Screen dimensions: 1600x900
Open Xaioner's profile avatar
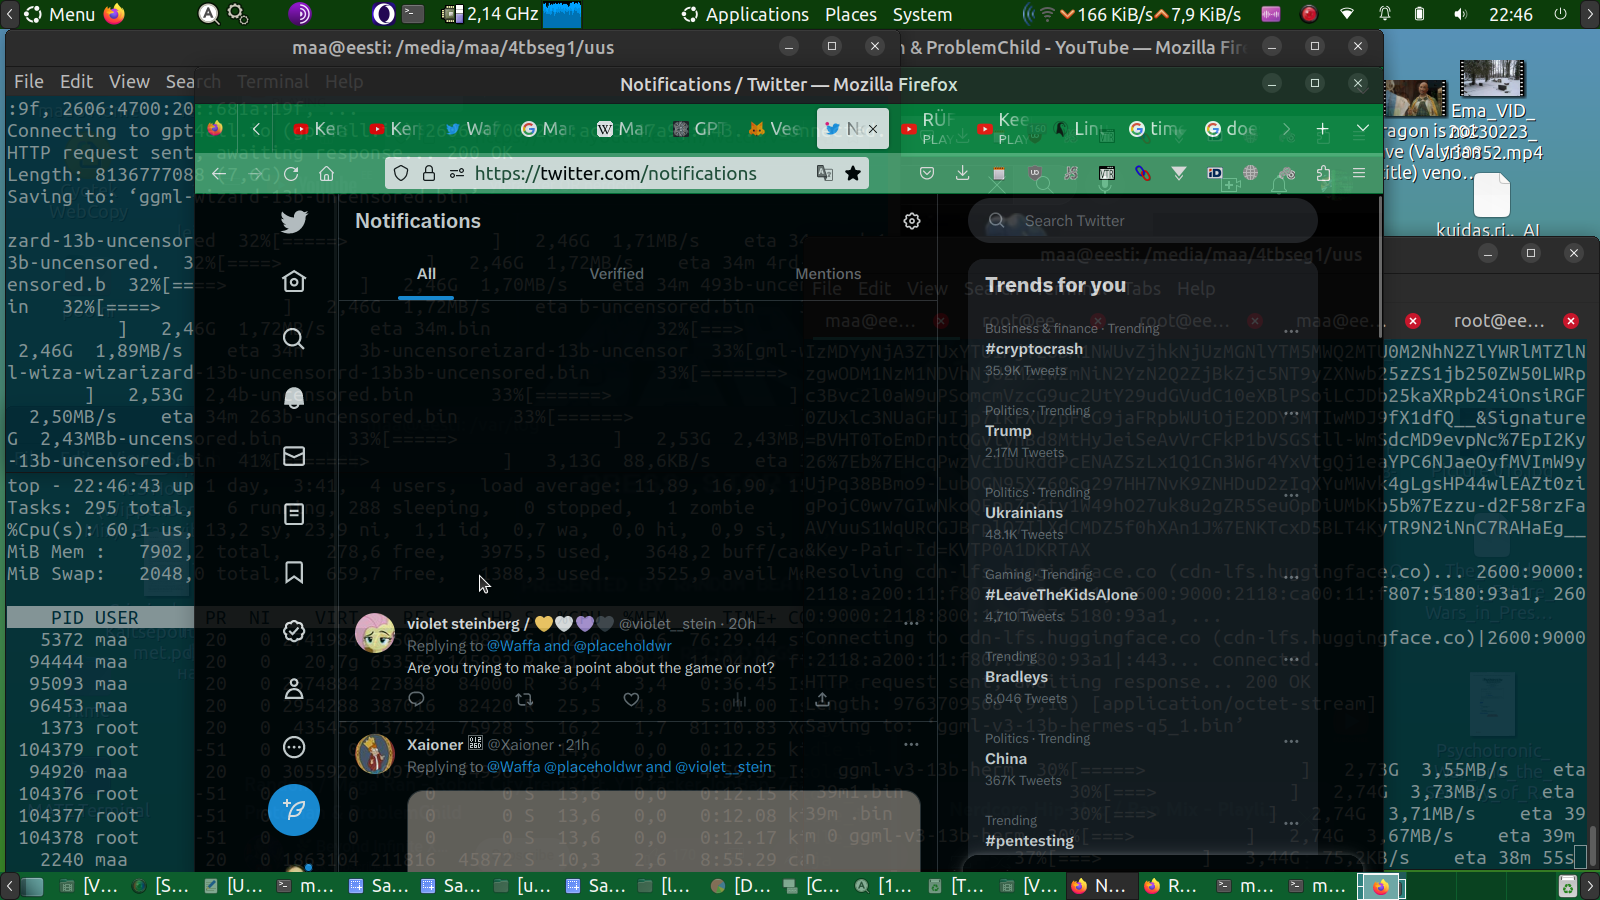375,754
